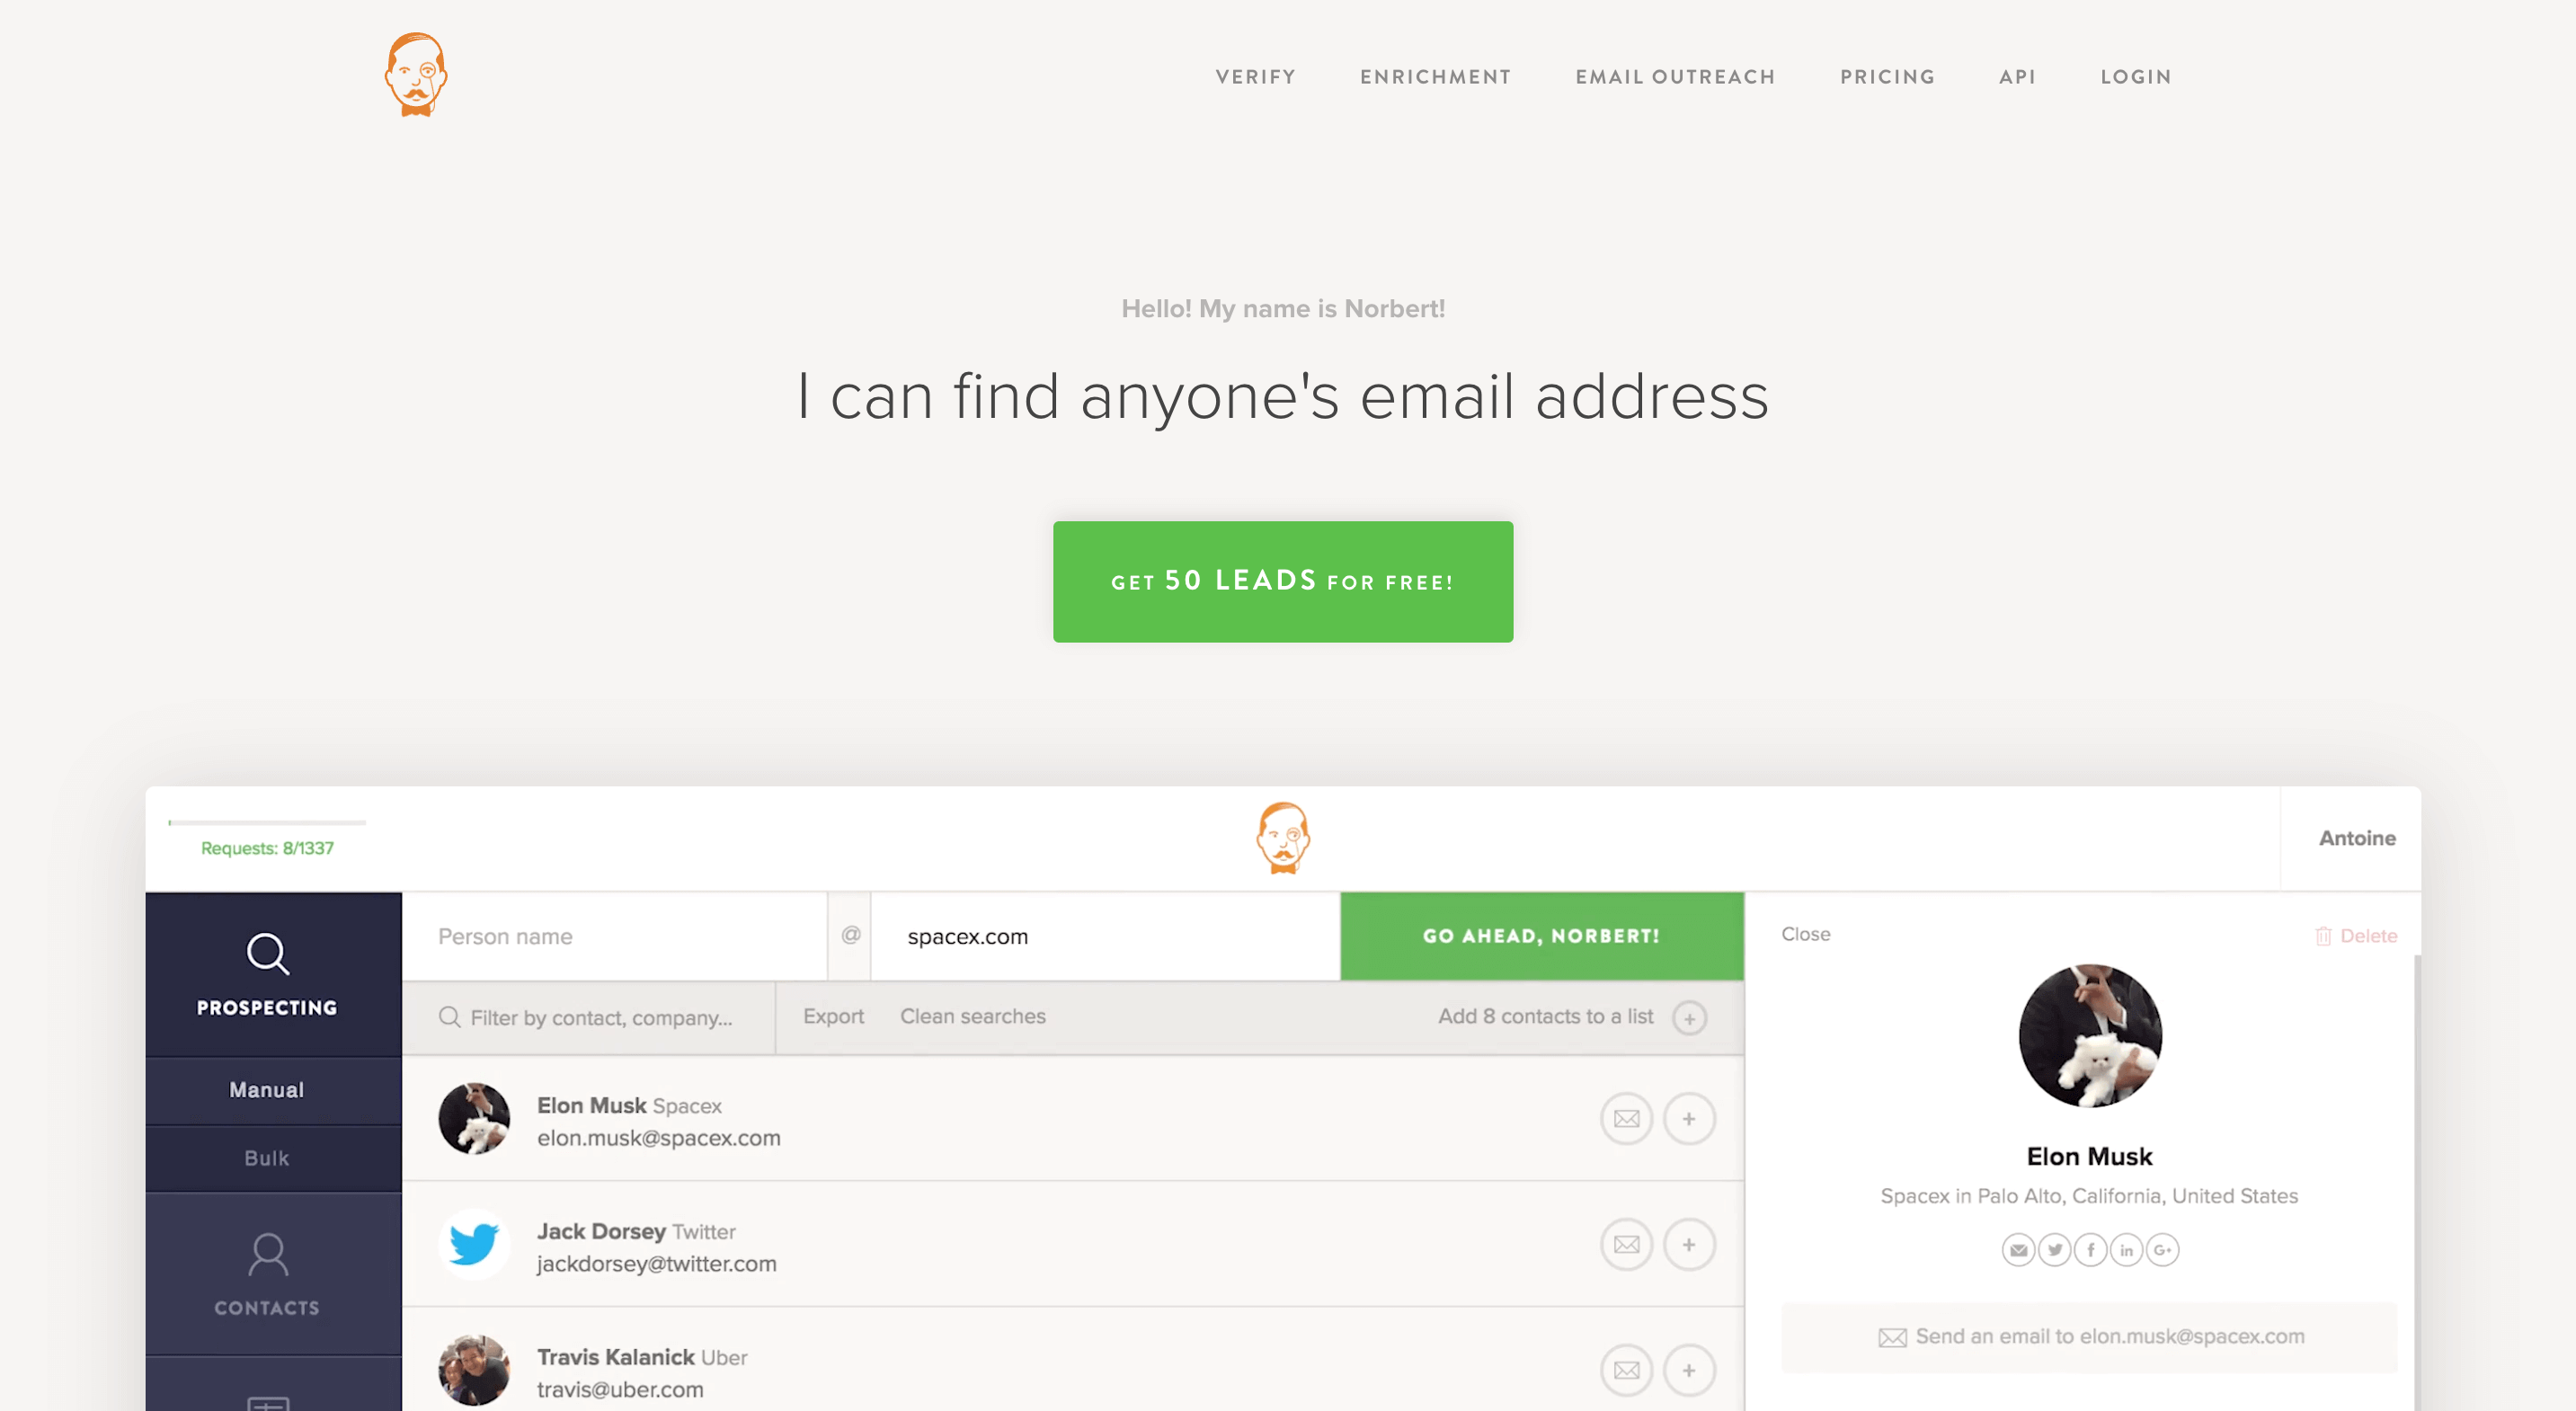This screenshot has height=1411, width=2576.
Task: Click the email icon for Jack Dorsey
Action: [1624, 1244]
